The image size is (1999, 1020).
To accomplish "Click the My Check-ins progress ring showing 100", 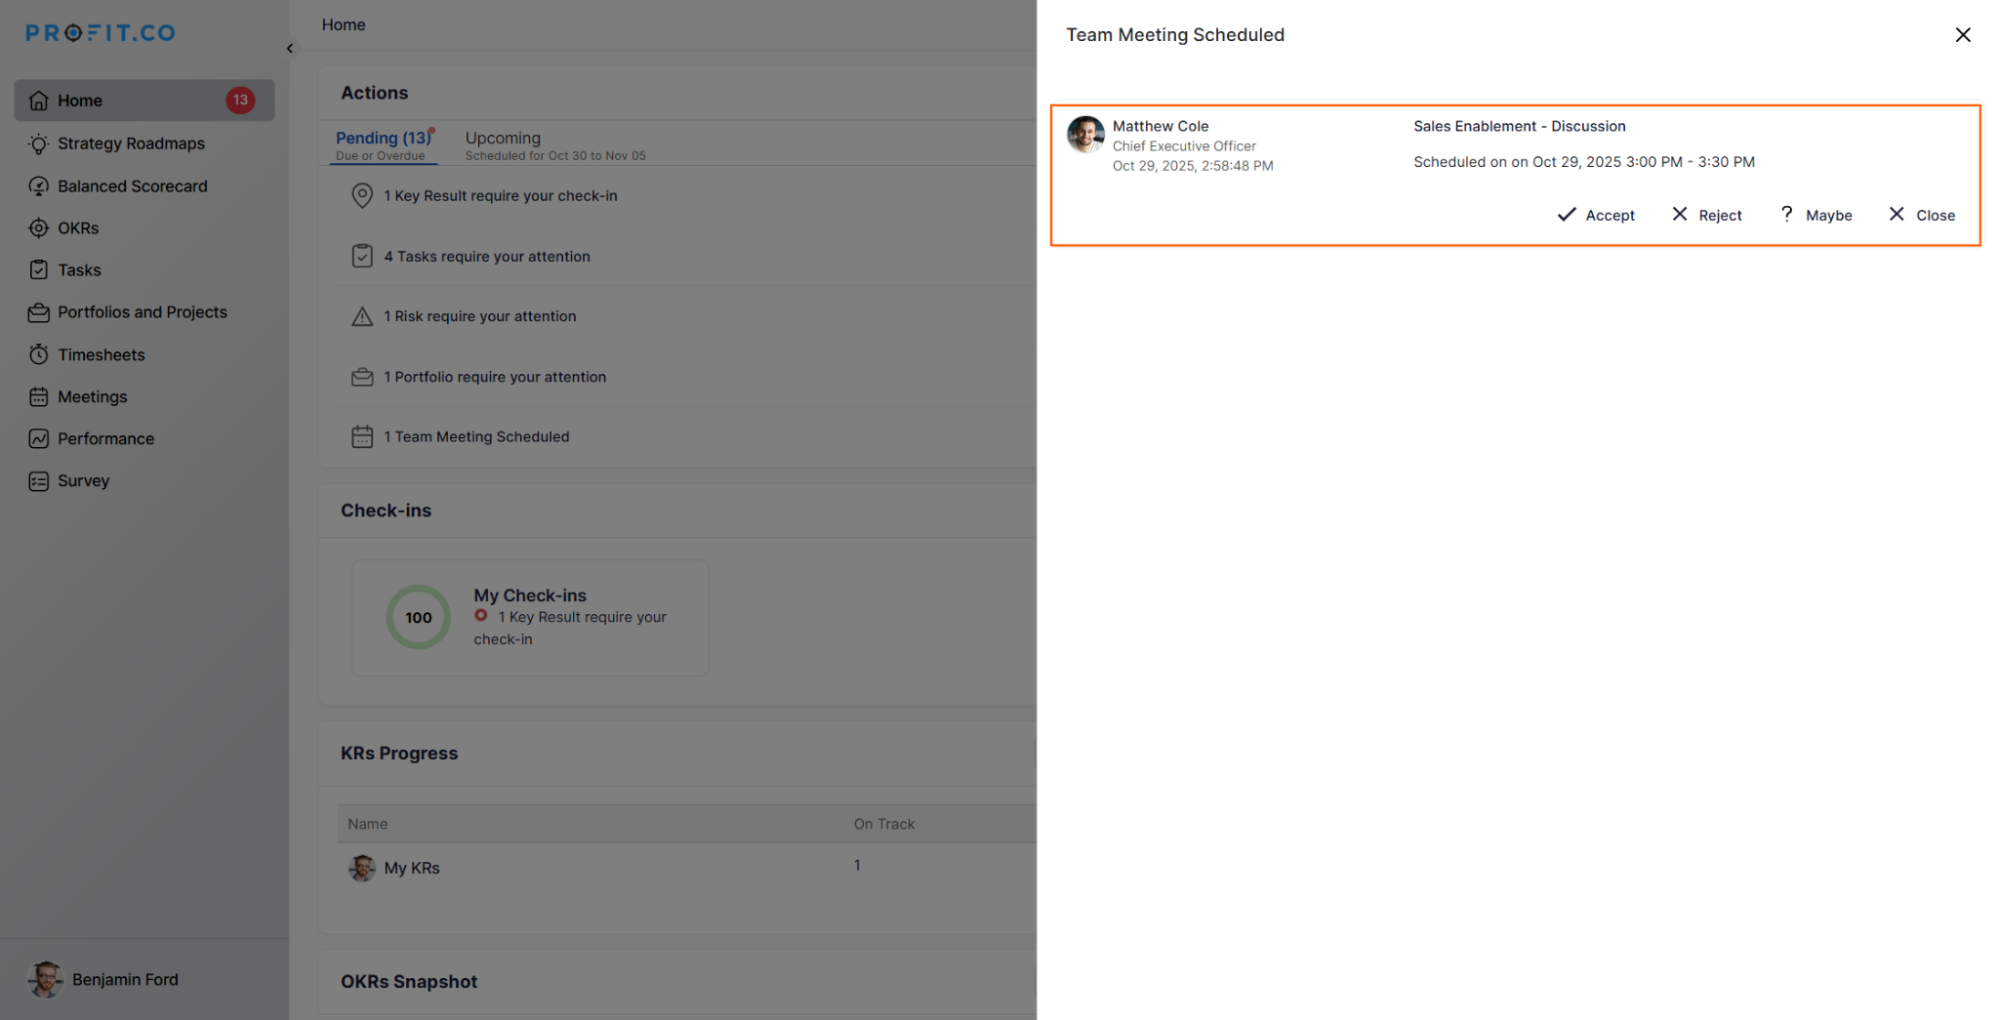I will 419,617.
